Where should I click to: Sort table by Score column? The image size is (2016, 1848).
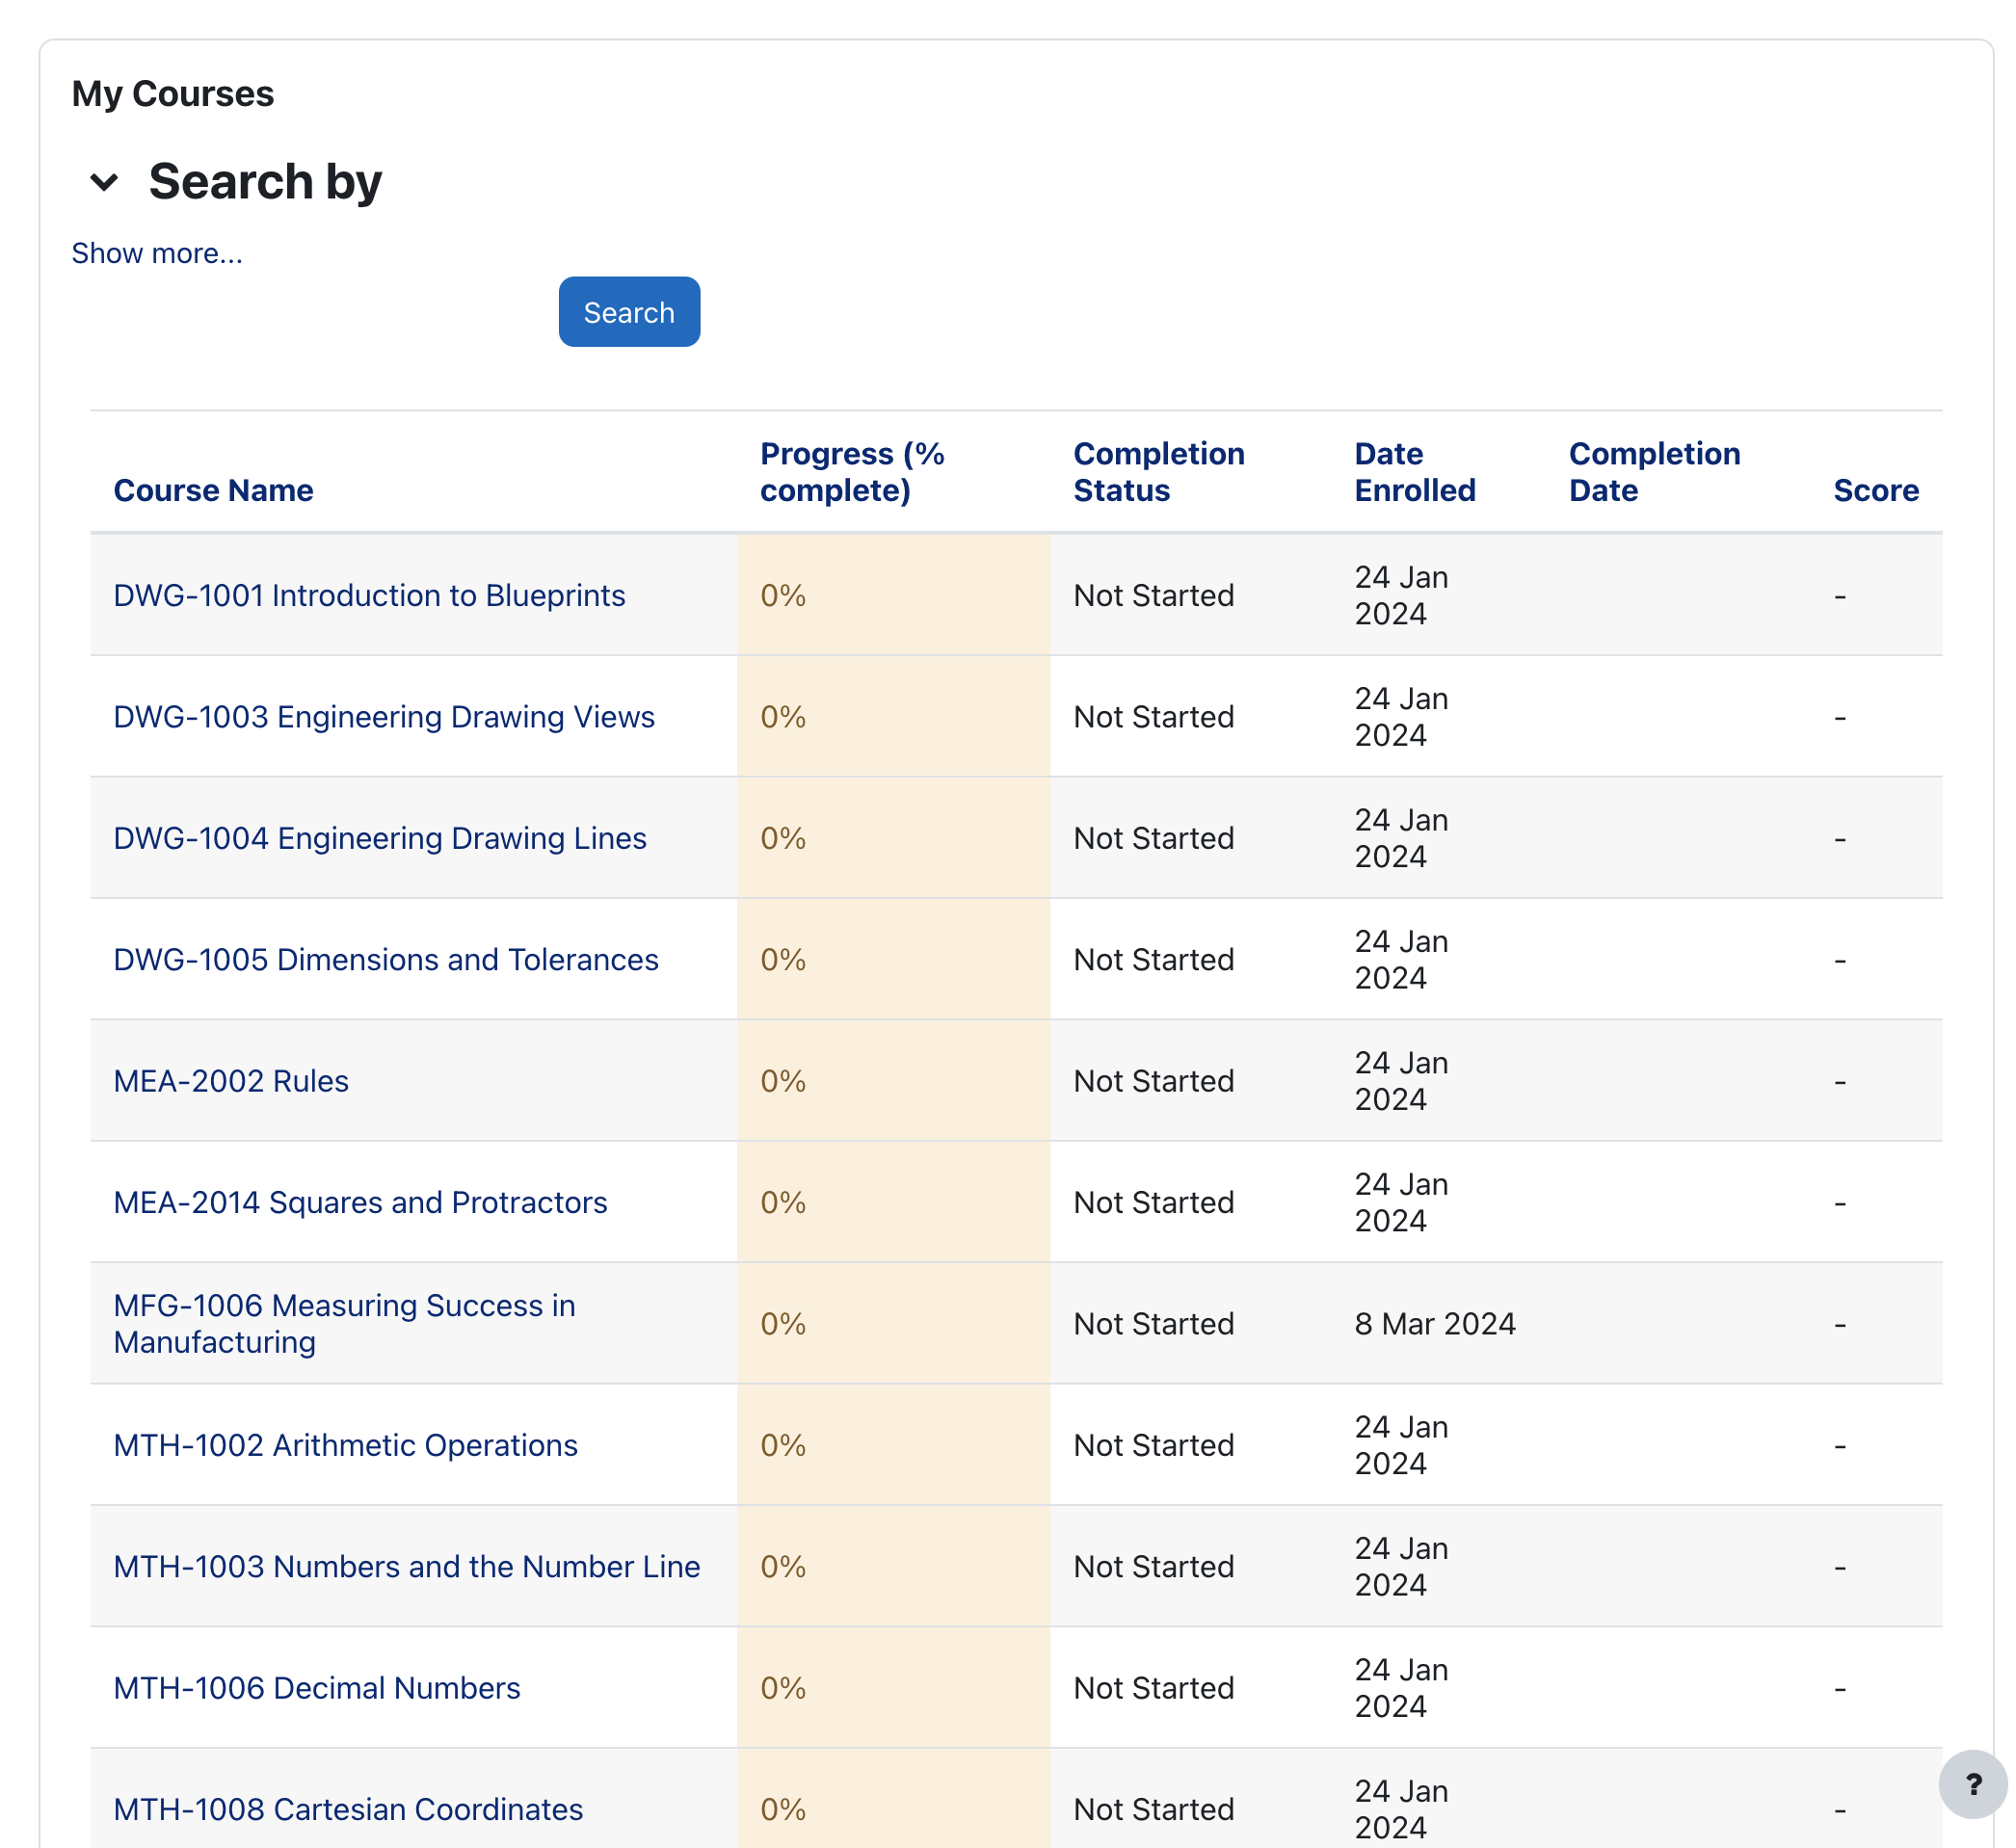click(1875, 490)
